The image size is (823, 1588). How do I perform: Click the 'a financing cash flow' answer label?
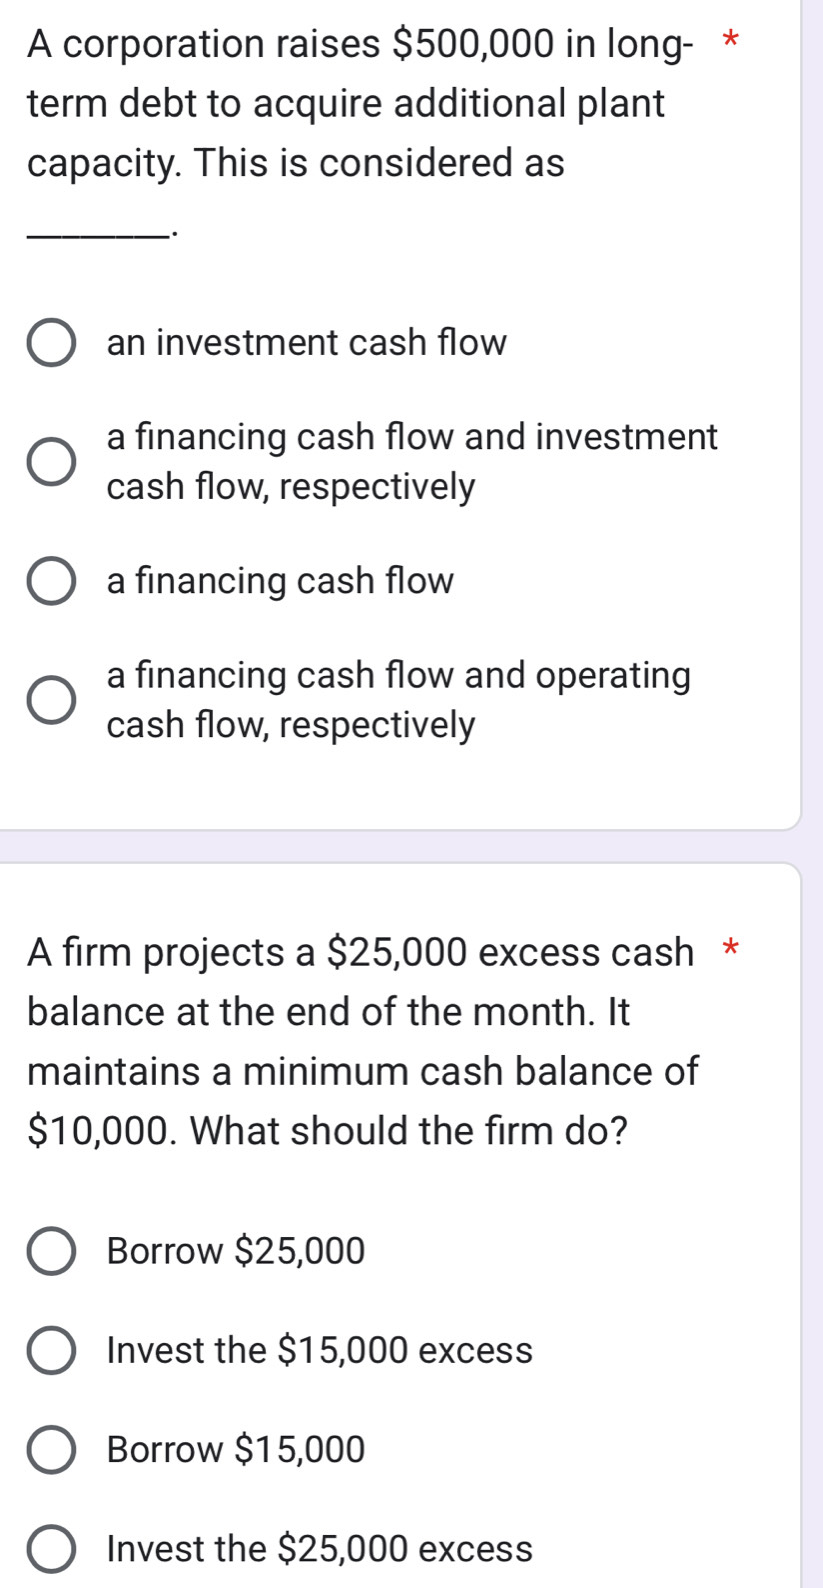(280, 581)
